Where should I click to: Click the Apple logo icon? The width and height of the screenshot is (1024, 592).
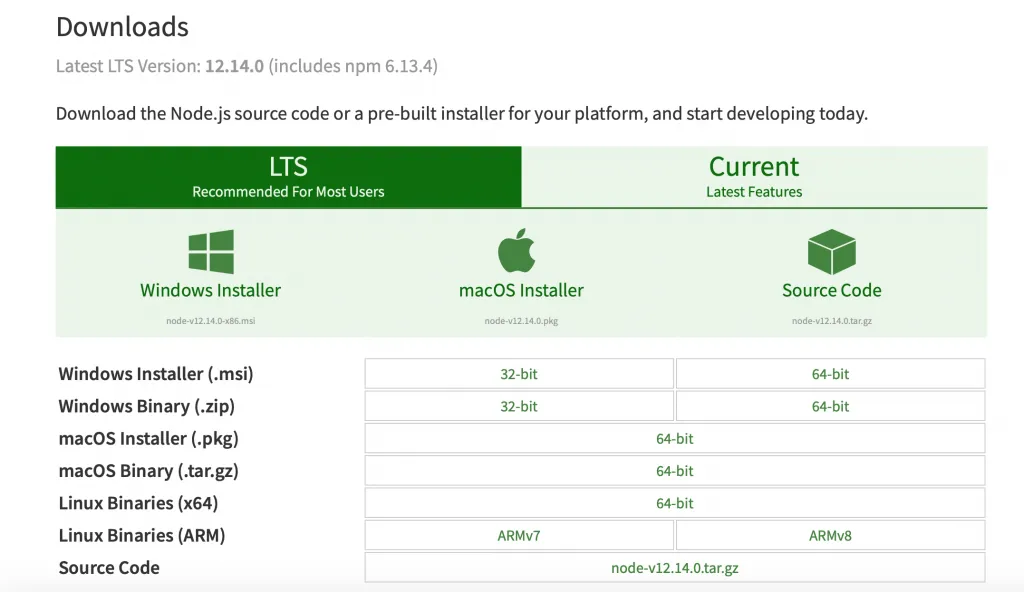[517, 250]
